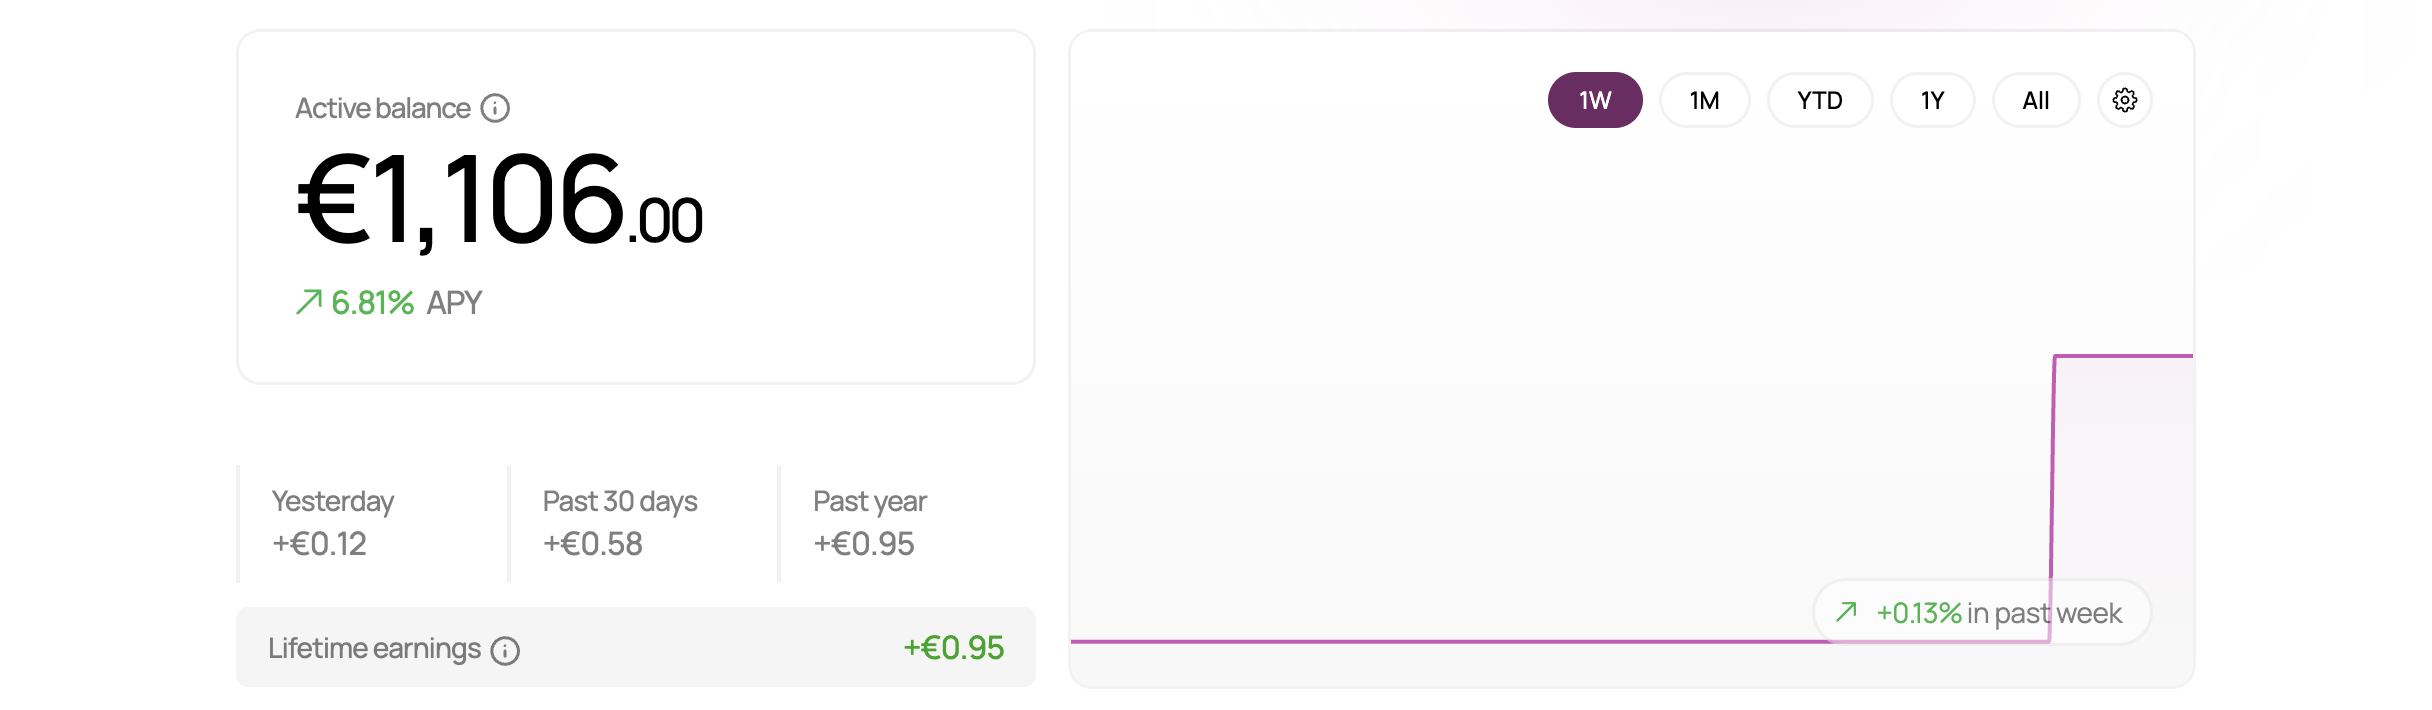Viewport: 2432px width, 710px height.
Task: Click the €1,106.00 balance amount
Action: pos(500,200)
